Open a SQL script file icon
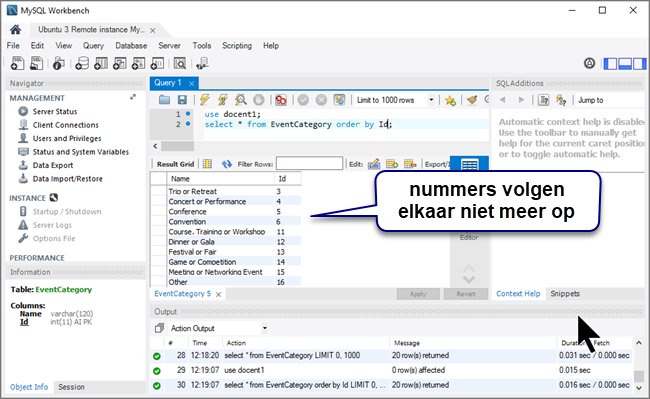Viewport: 650px width, 399px height. click(36, 63)
